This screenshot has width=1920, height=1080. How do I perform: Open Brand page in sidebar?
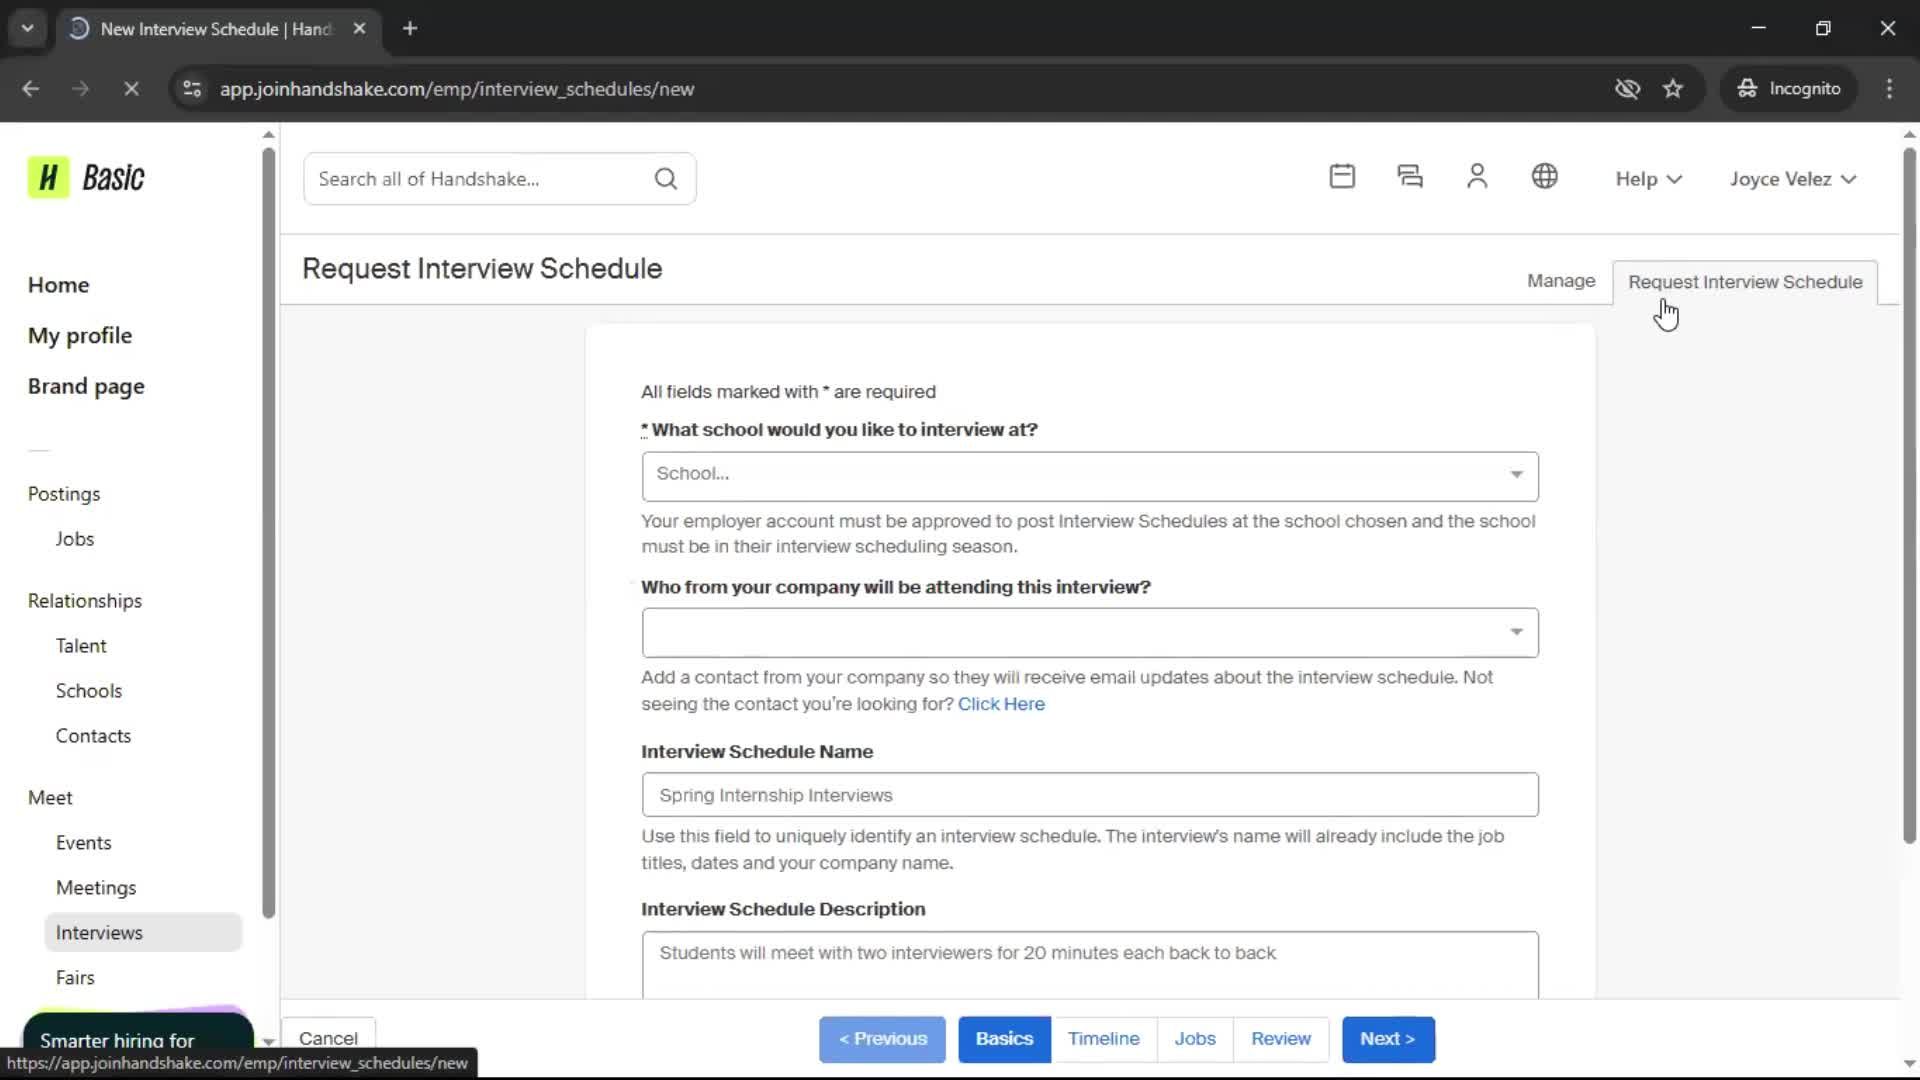[86, 387]
